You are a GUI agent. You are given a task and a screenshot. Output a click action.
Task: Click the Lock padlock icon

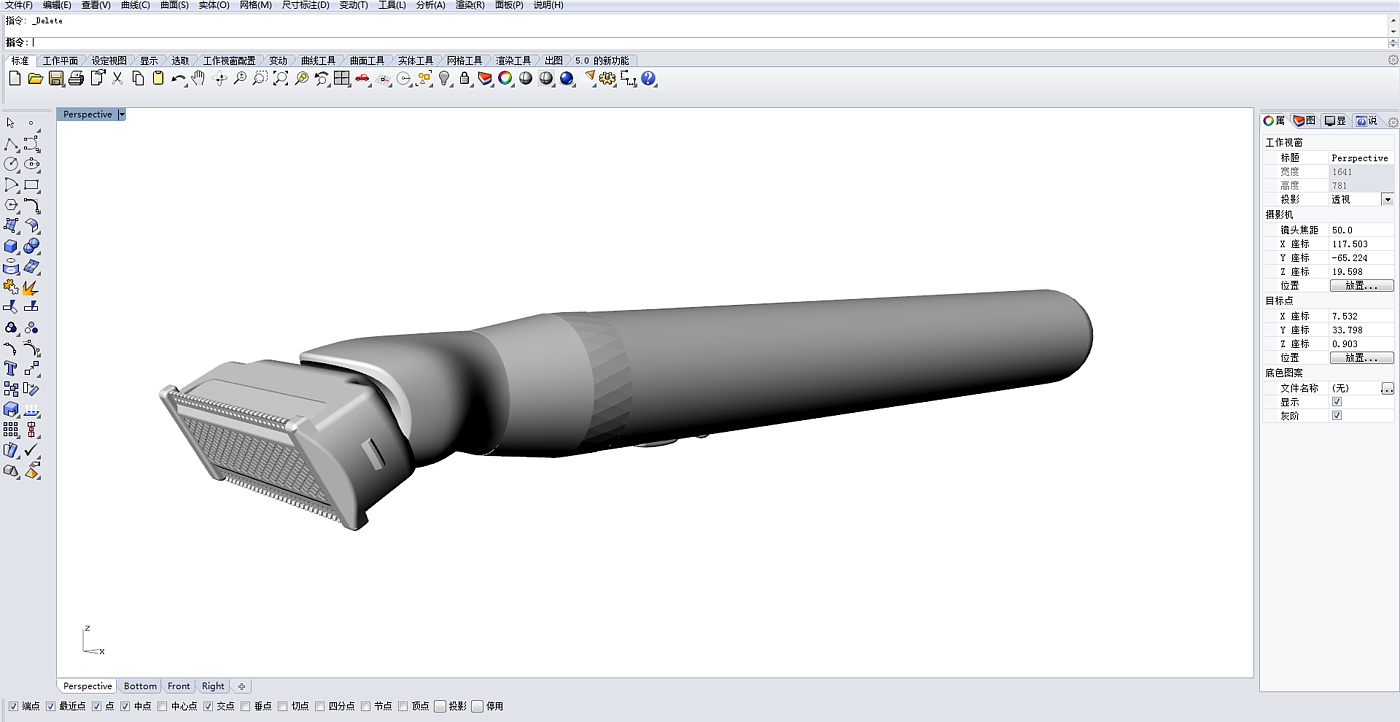(465, 78)
